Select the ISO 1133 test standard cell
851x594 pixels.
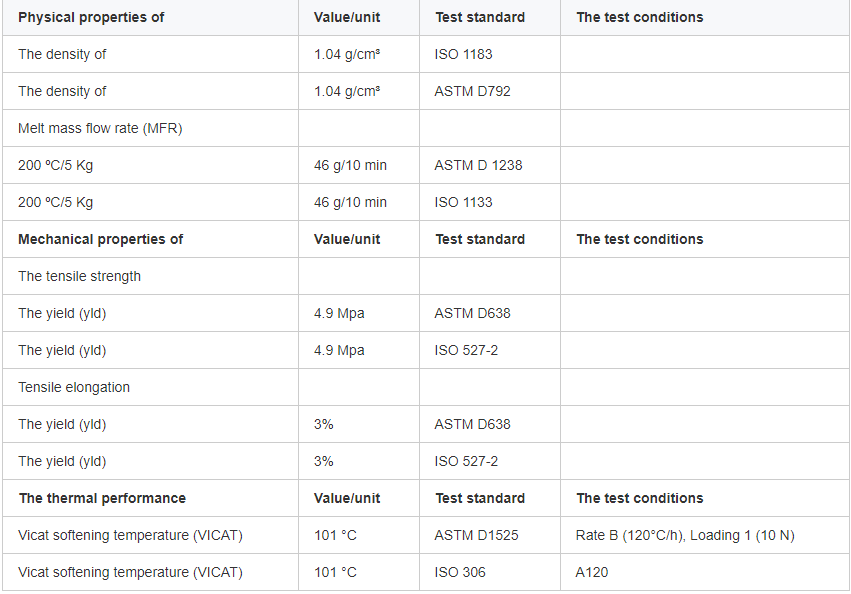(x=463, y=202)
